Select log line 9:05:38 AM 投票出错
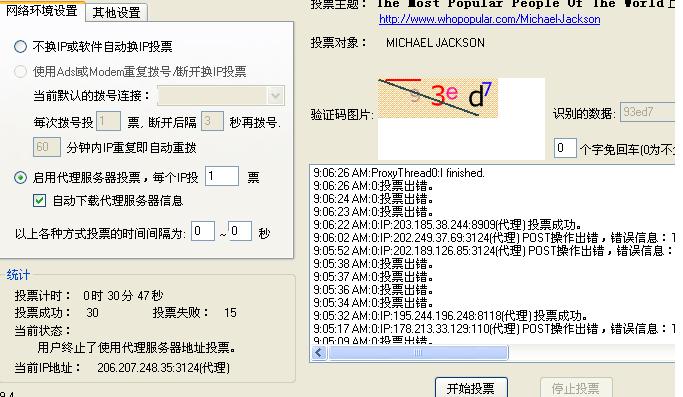The width and height of the screenshot is (683, 397). pos(373,264)
